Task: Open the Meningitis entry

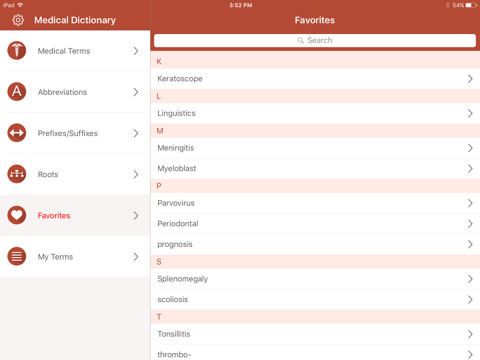Action: [x=315, y=148]
